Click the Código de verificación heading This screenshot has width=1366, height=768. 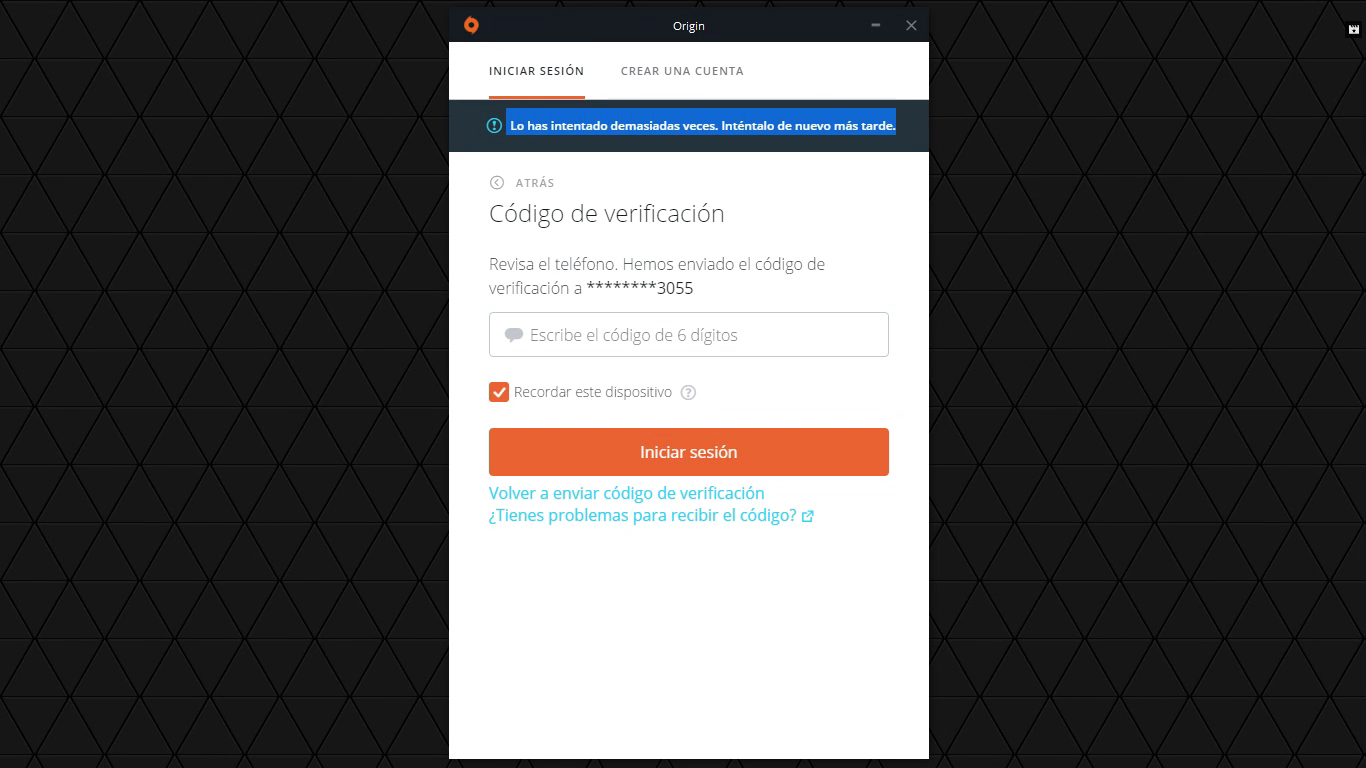click(x=607, y=214)
